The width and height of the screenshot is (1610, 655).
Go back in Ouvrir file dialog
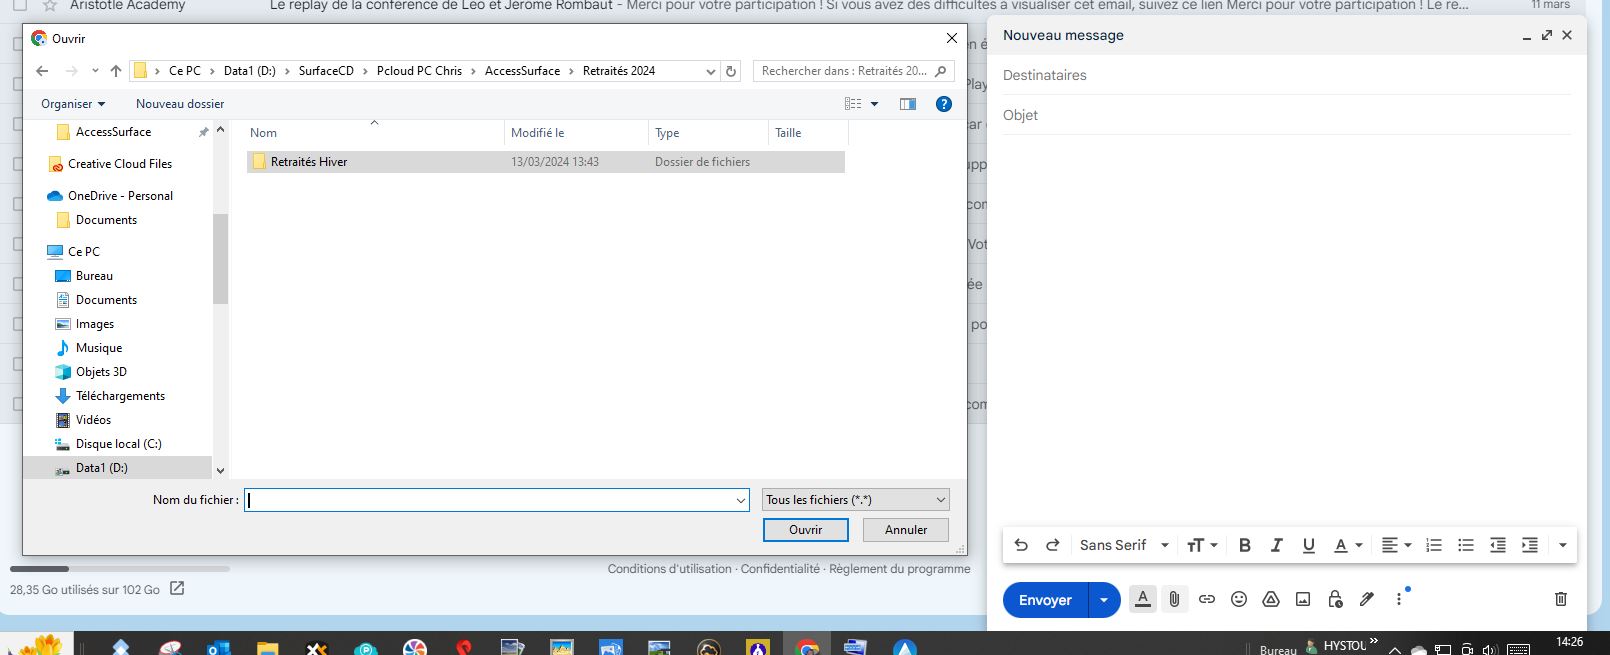42,71
